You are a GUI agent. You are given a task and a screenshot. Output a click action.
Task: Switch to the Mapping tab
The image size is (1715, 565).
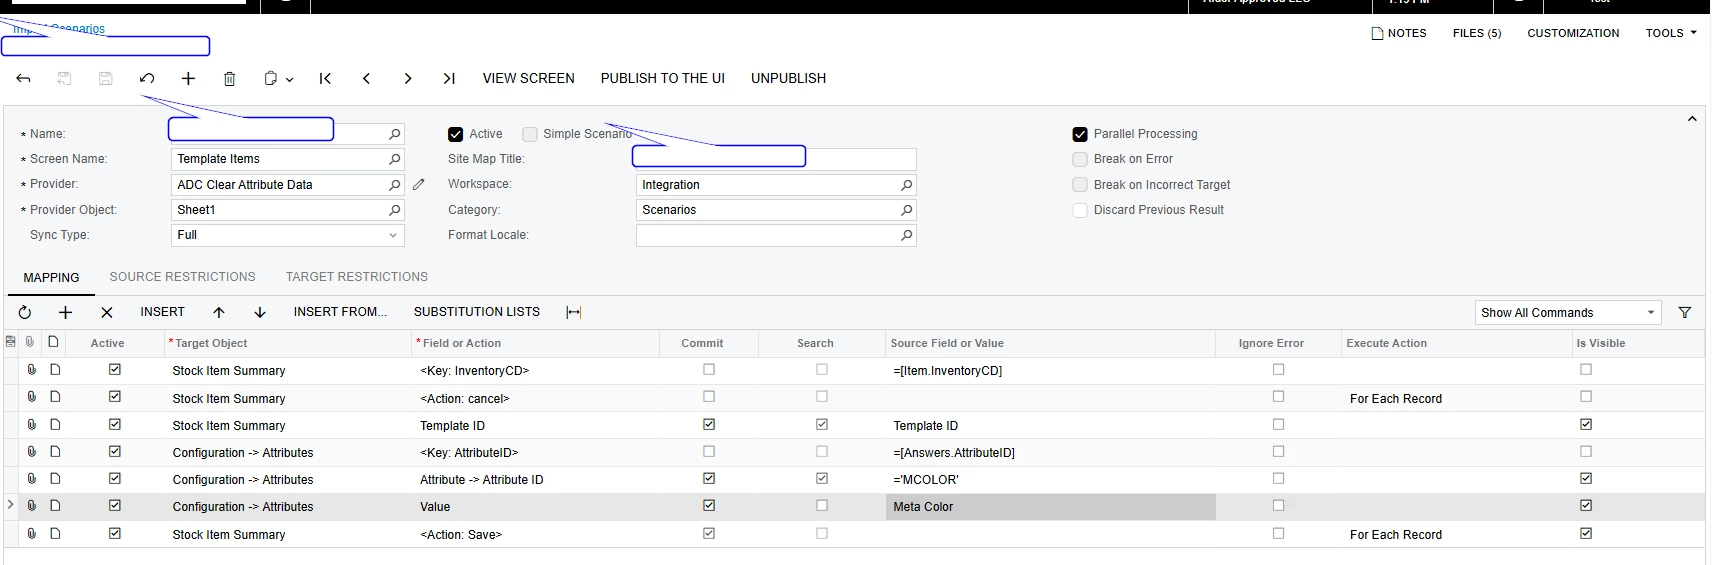click(51, 277)
